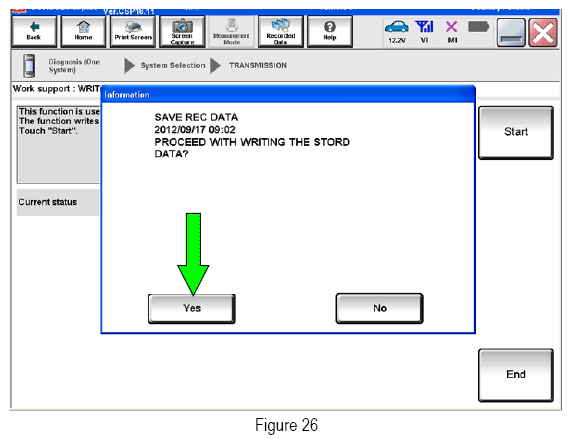571x444 pixels.
Task: Go to Home via the house icon
Action: click(x=83, y=32)
